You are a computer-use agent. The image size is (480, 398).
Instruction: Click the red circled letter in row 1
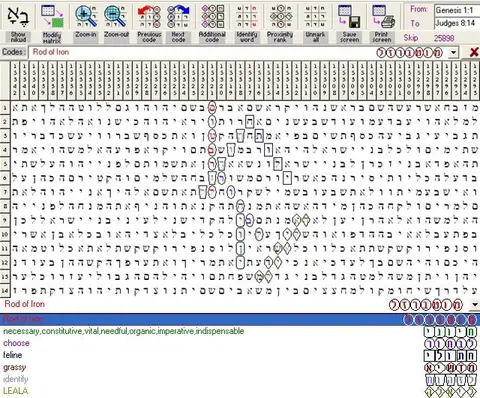pos(212,108)
